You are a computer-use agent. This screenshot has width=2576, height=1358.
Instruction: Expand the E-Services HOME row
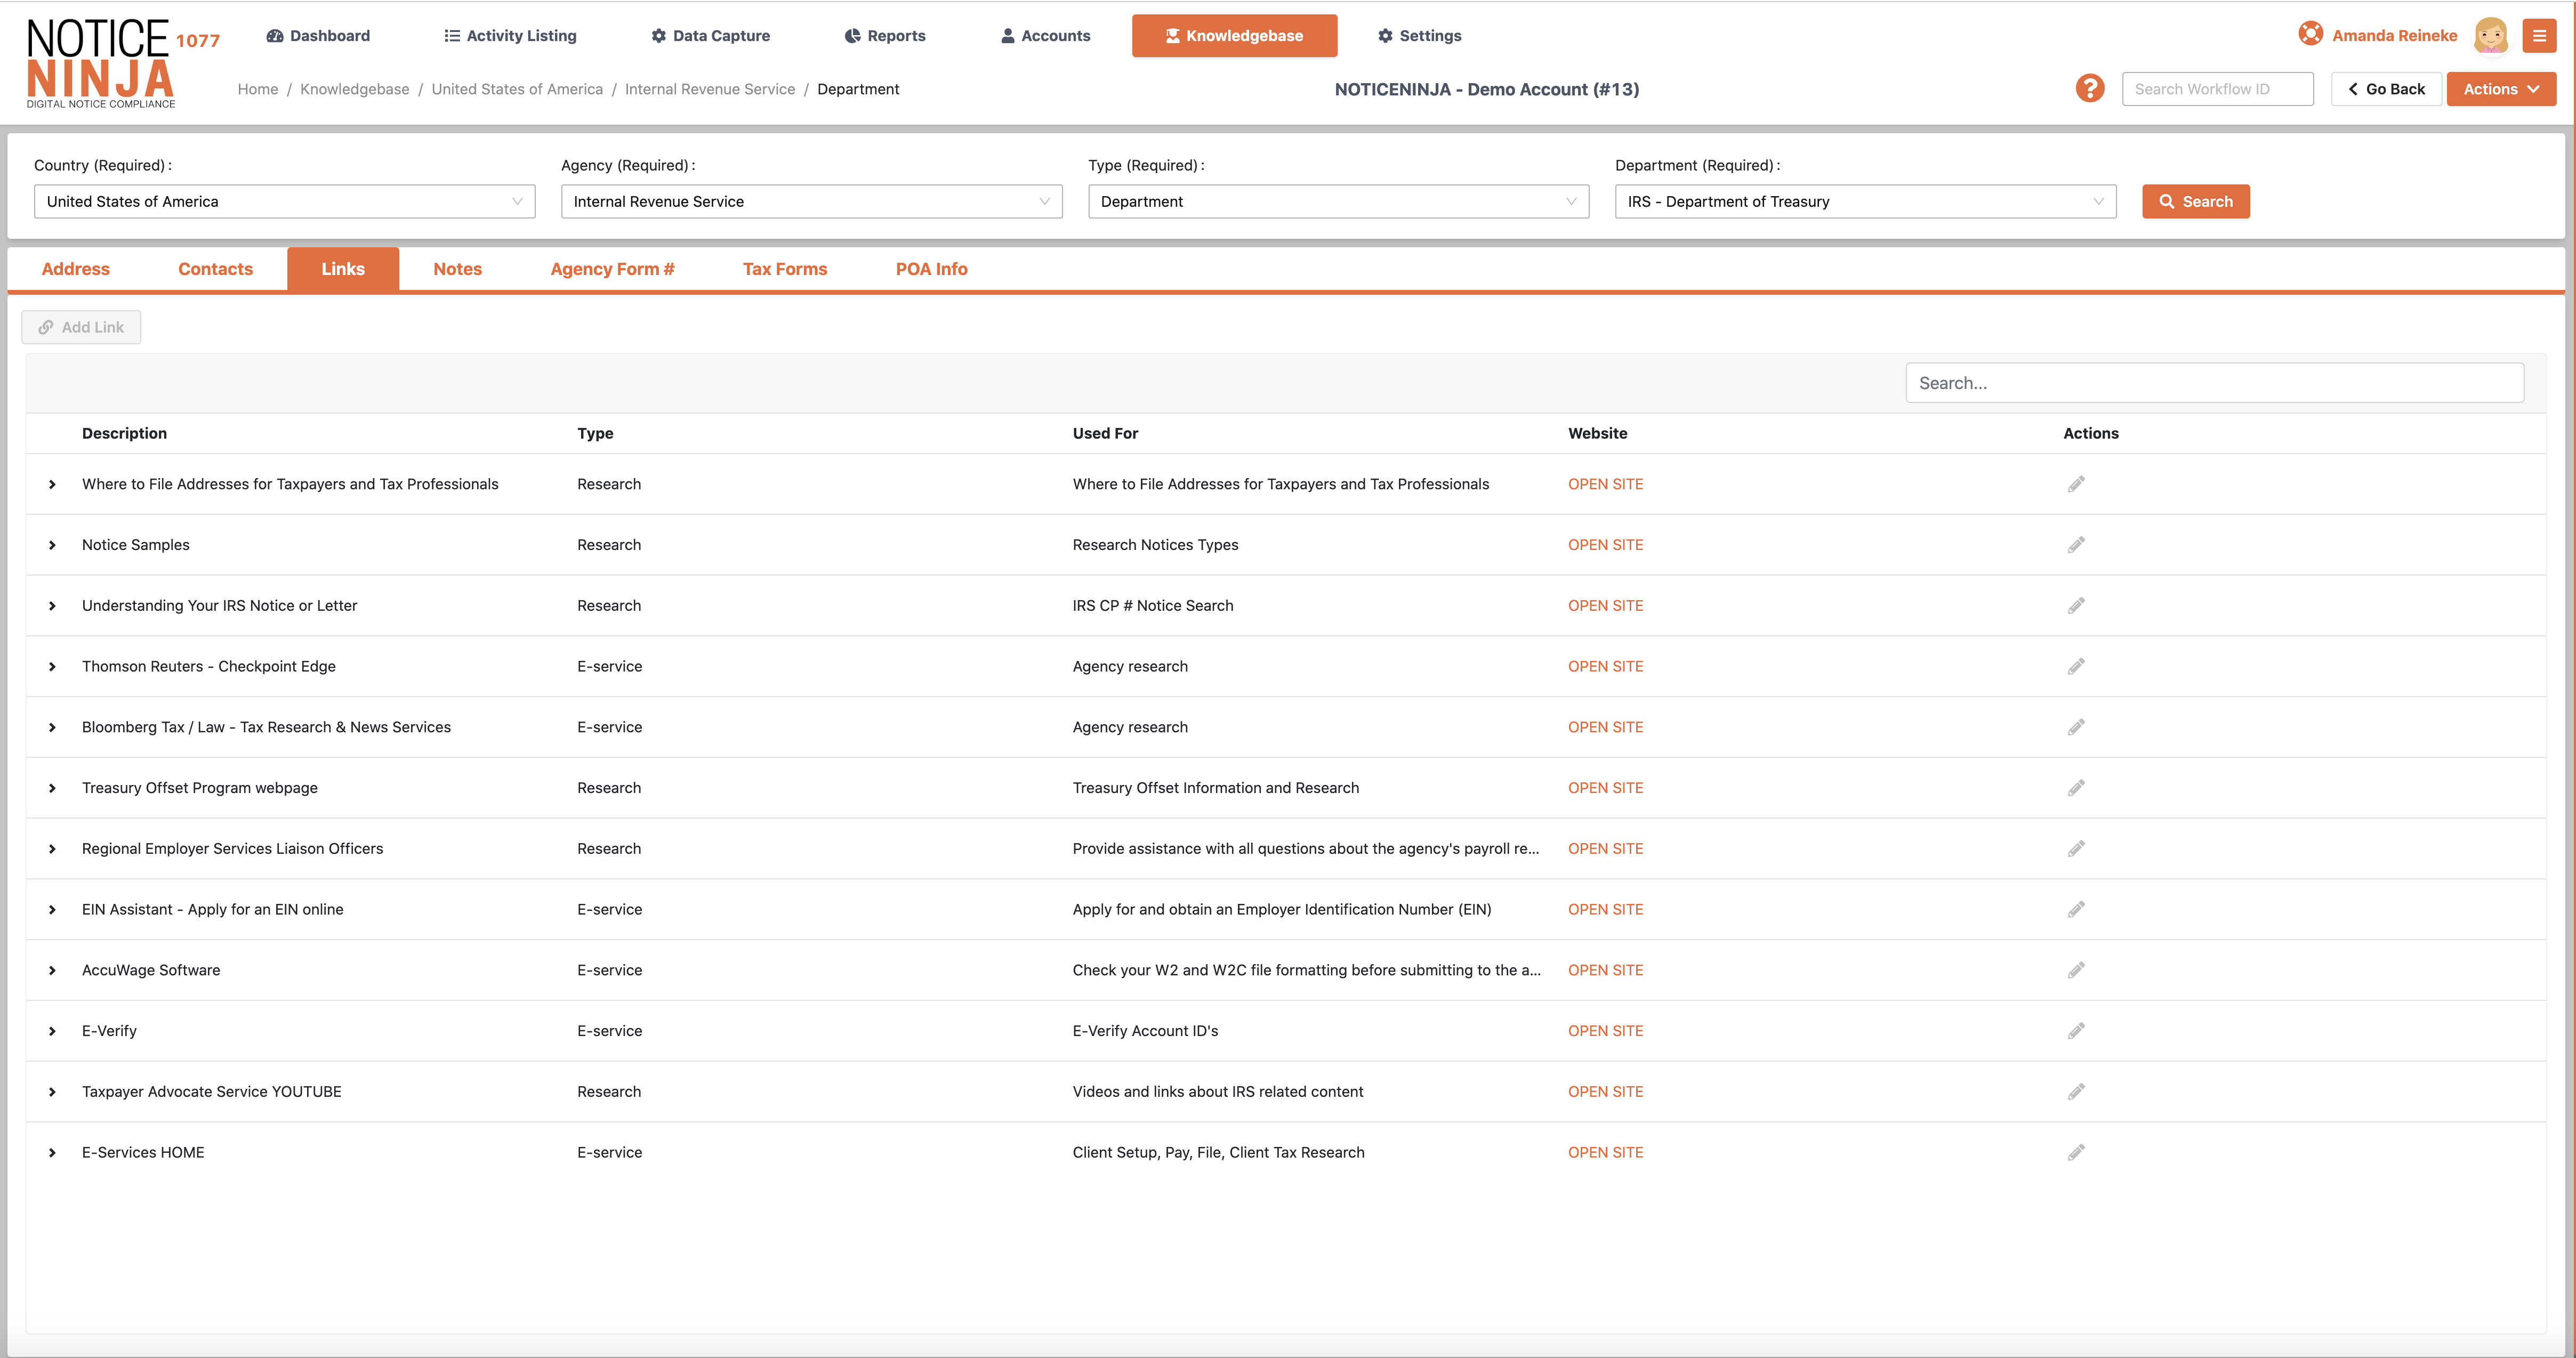pyautogui.click(x=52, y=1153)
